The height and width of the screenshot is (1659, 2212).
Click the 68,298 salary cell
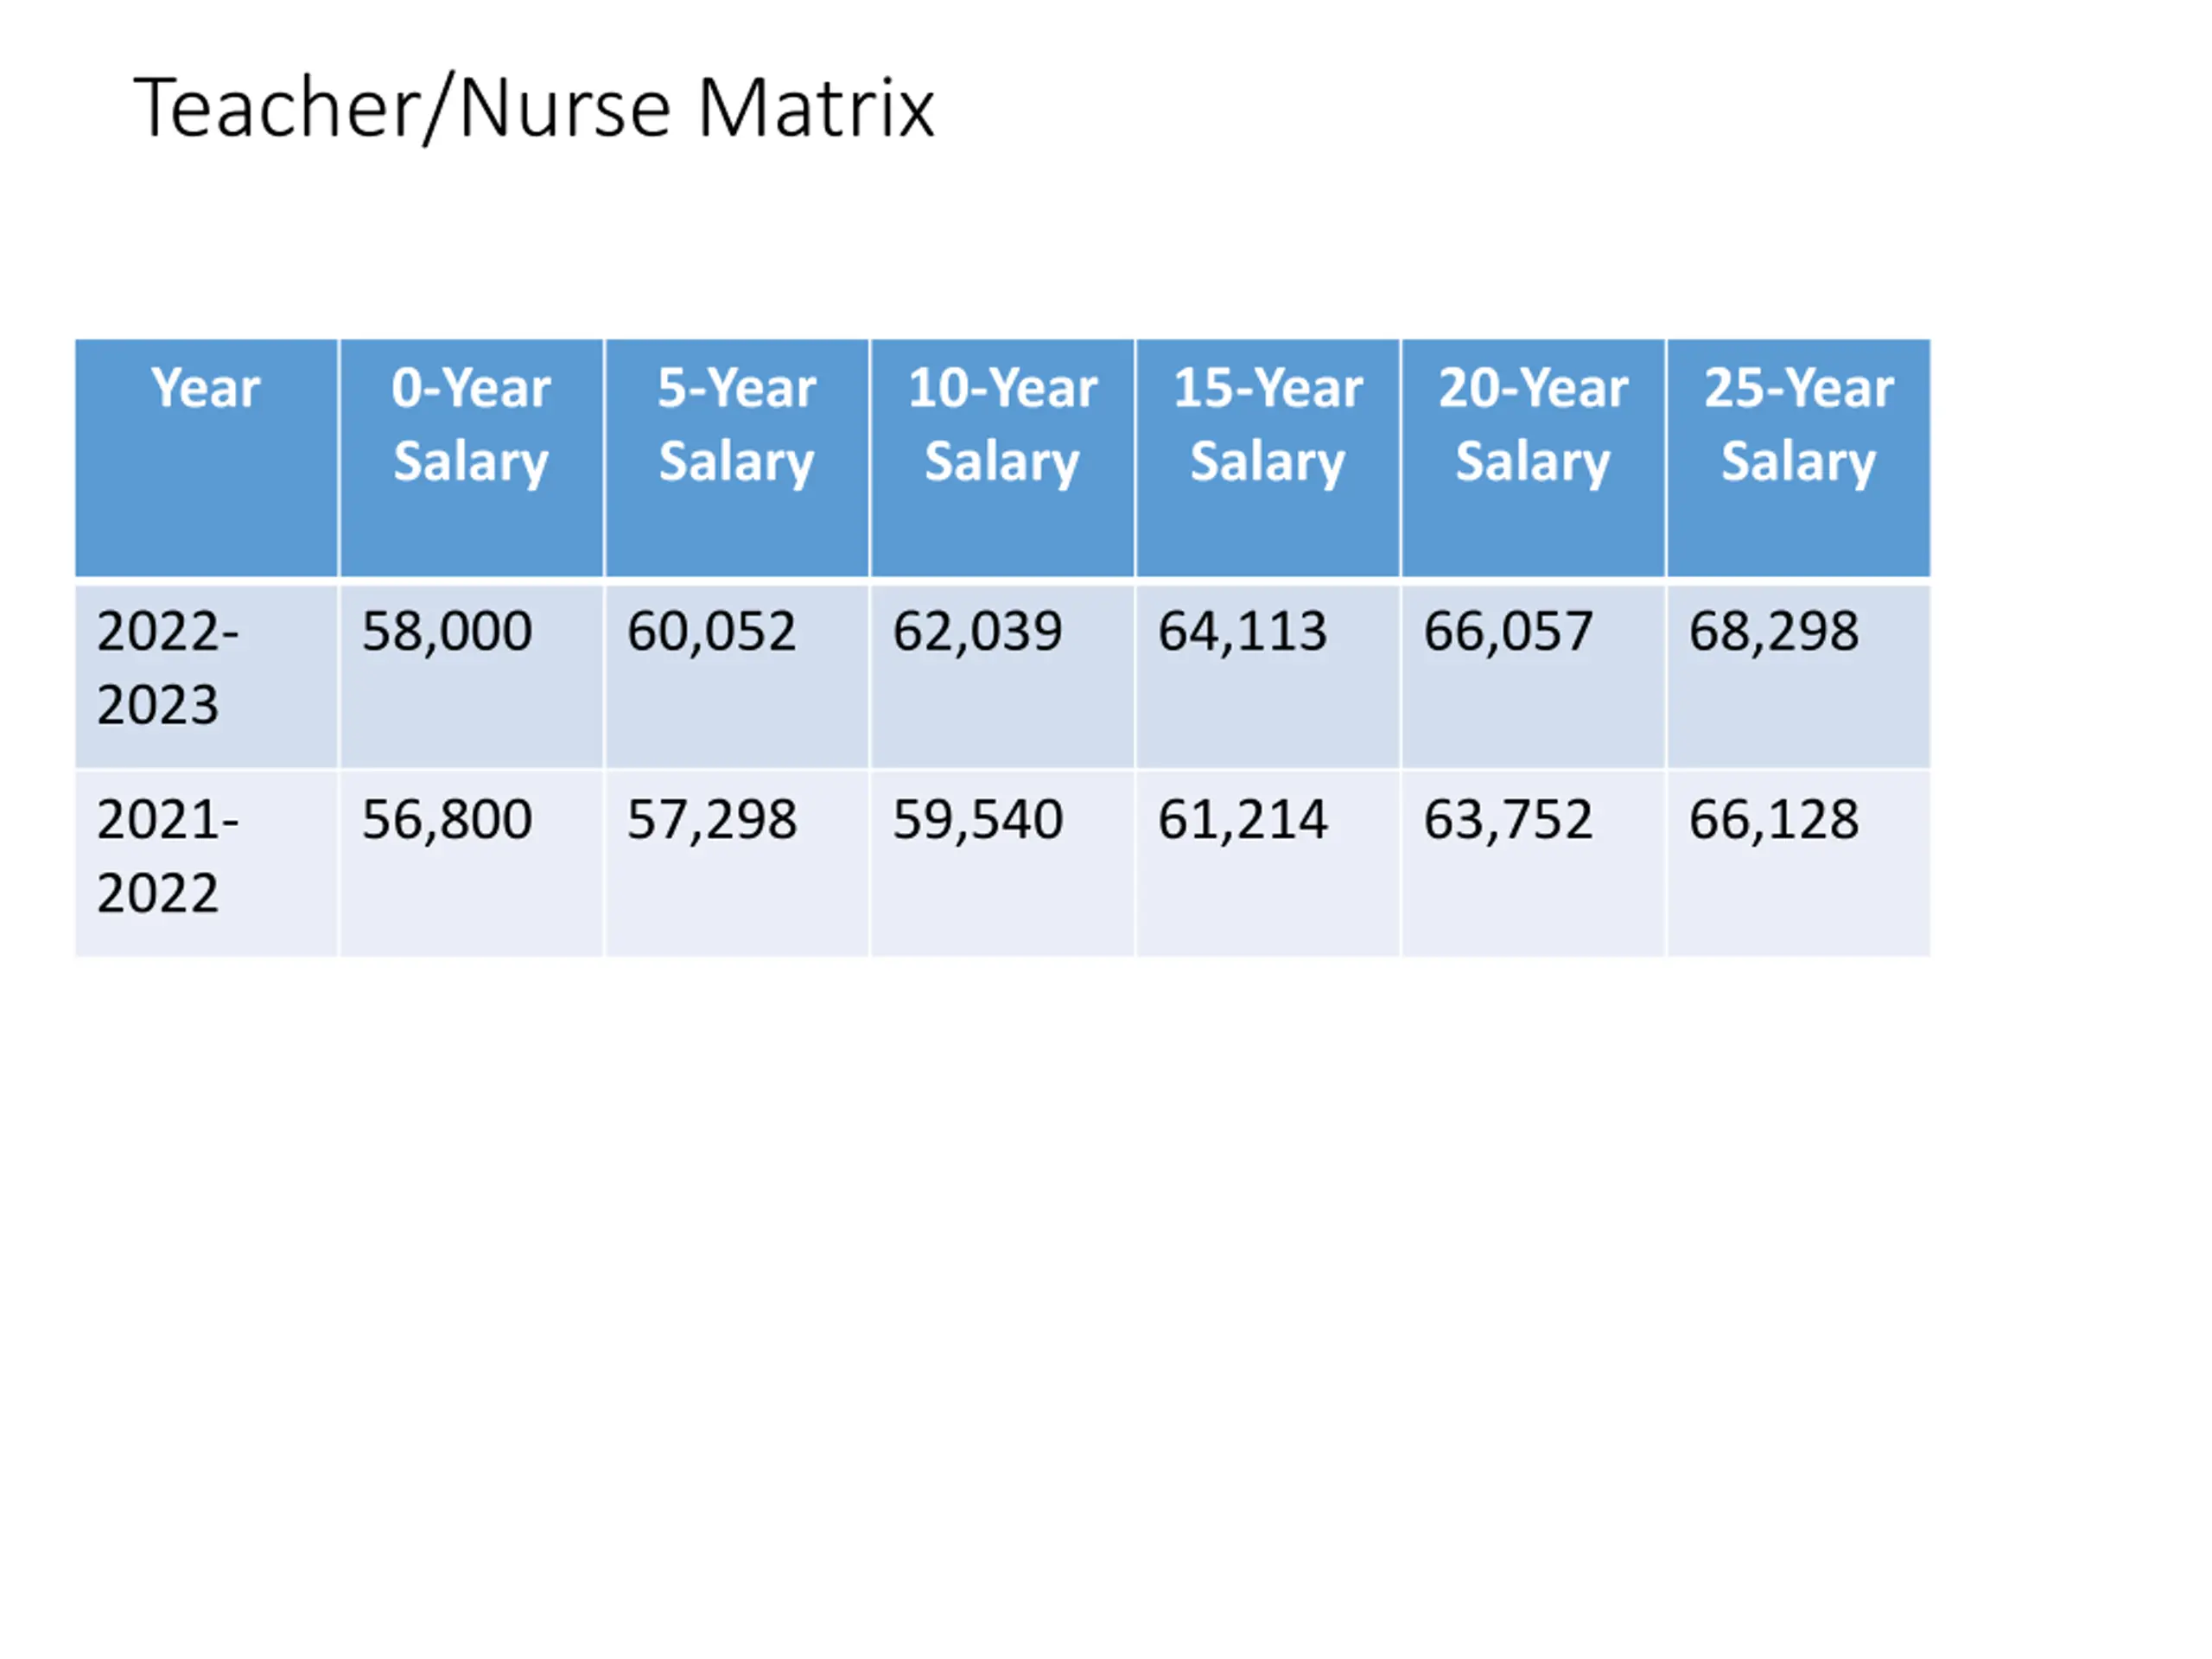click(x=1799, y=676)
